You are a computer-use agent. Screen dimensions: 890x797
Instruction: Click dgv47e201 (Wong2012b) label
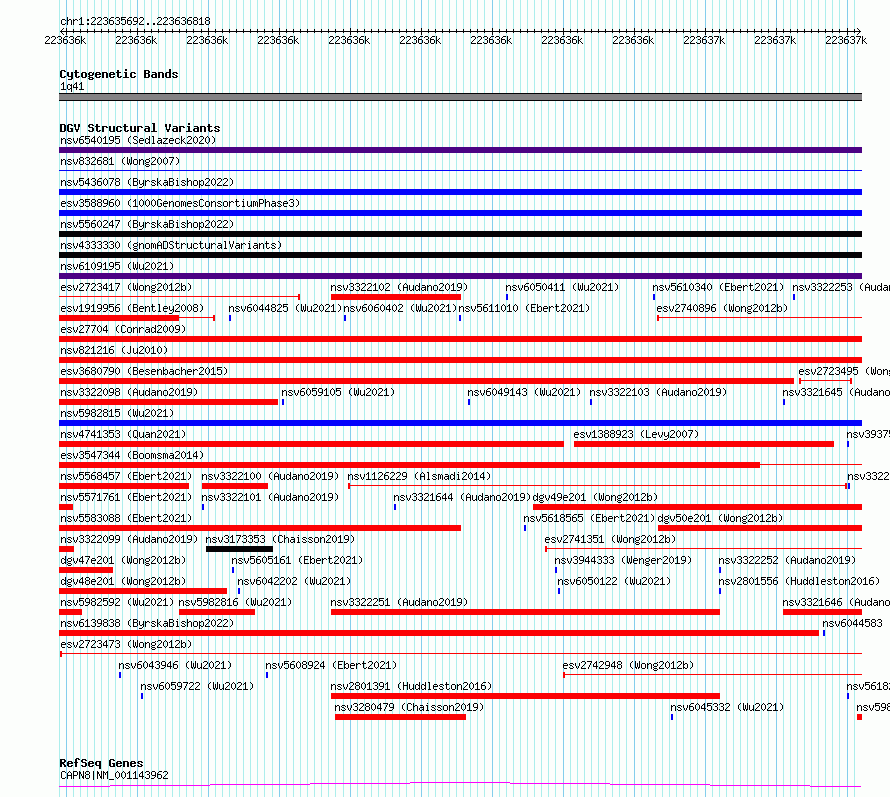tap(123, 560)
